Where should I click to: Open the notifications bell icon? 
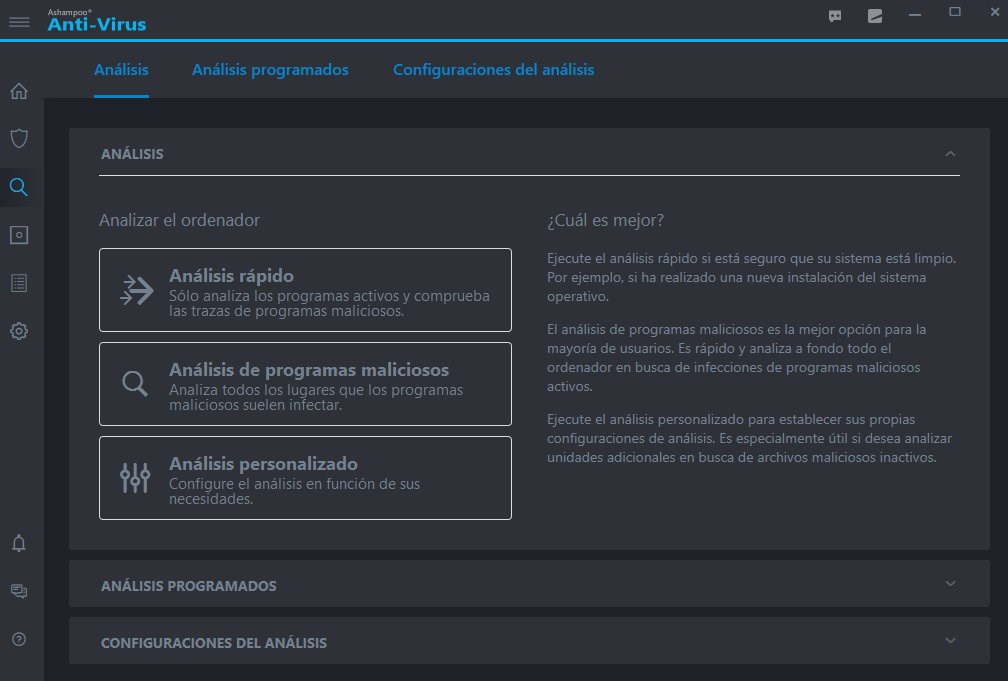pyautogui.click(x=19, y=543)
